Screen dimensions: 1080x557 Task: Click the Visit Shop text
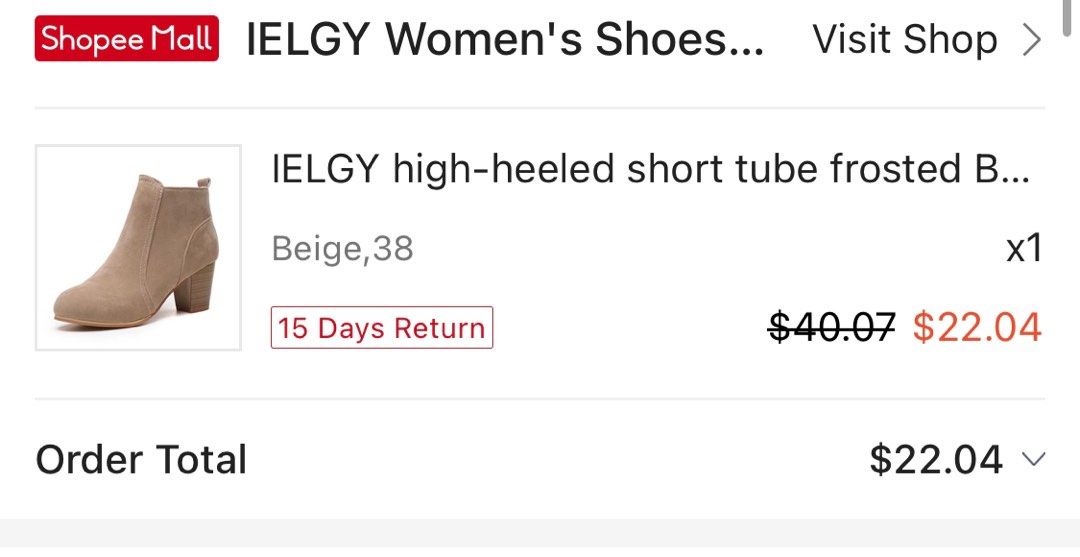[x=905, y=39]
